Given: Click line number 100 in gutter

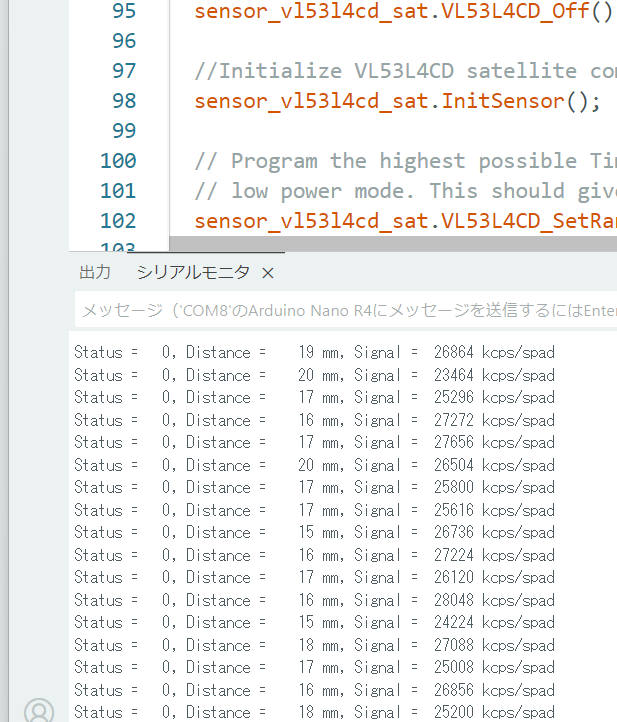Looking at the screenshot, I should [x=119, y=161].
